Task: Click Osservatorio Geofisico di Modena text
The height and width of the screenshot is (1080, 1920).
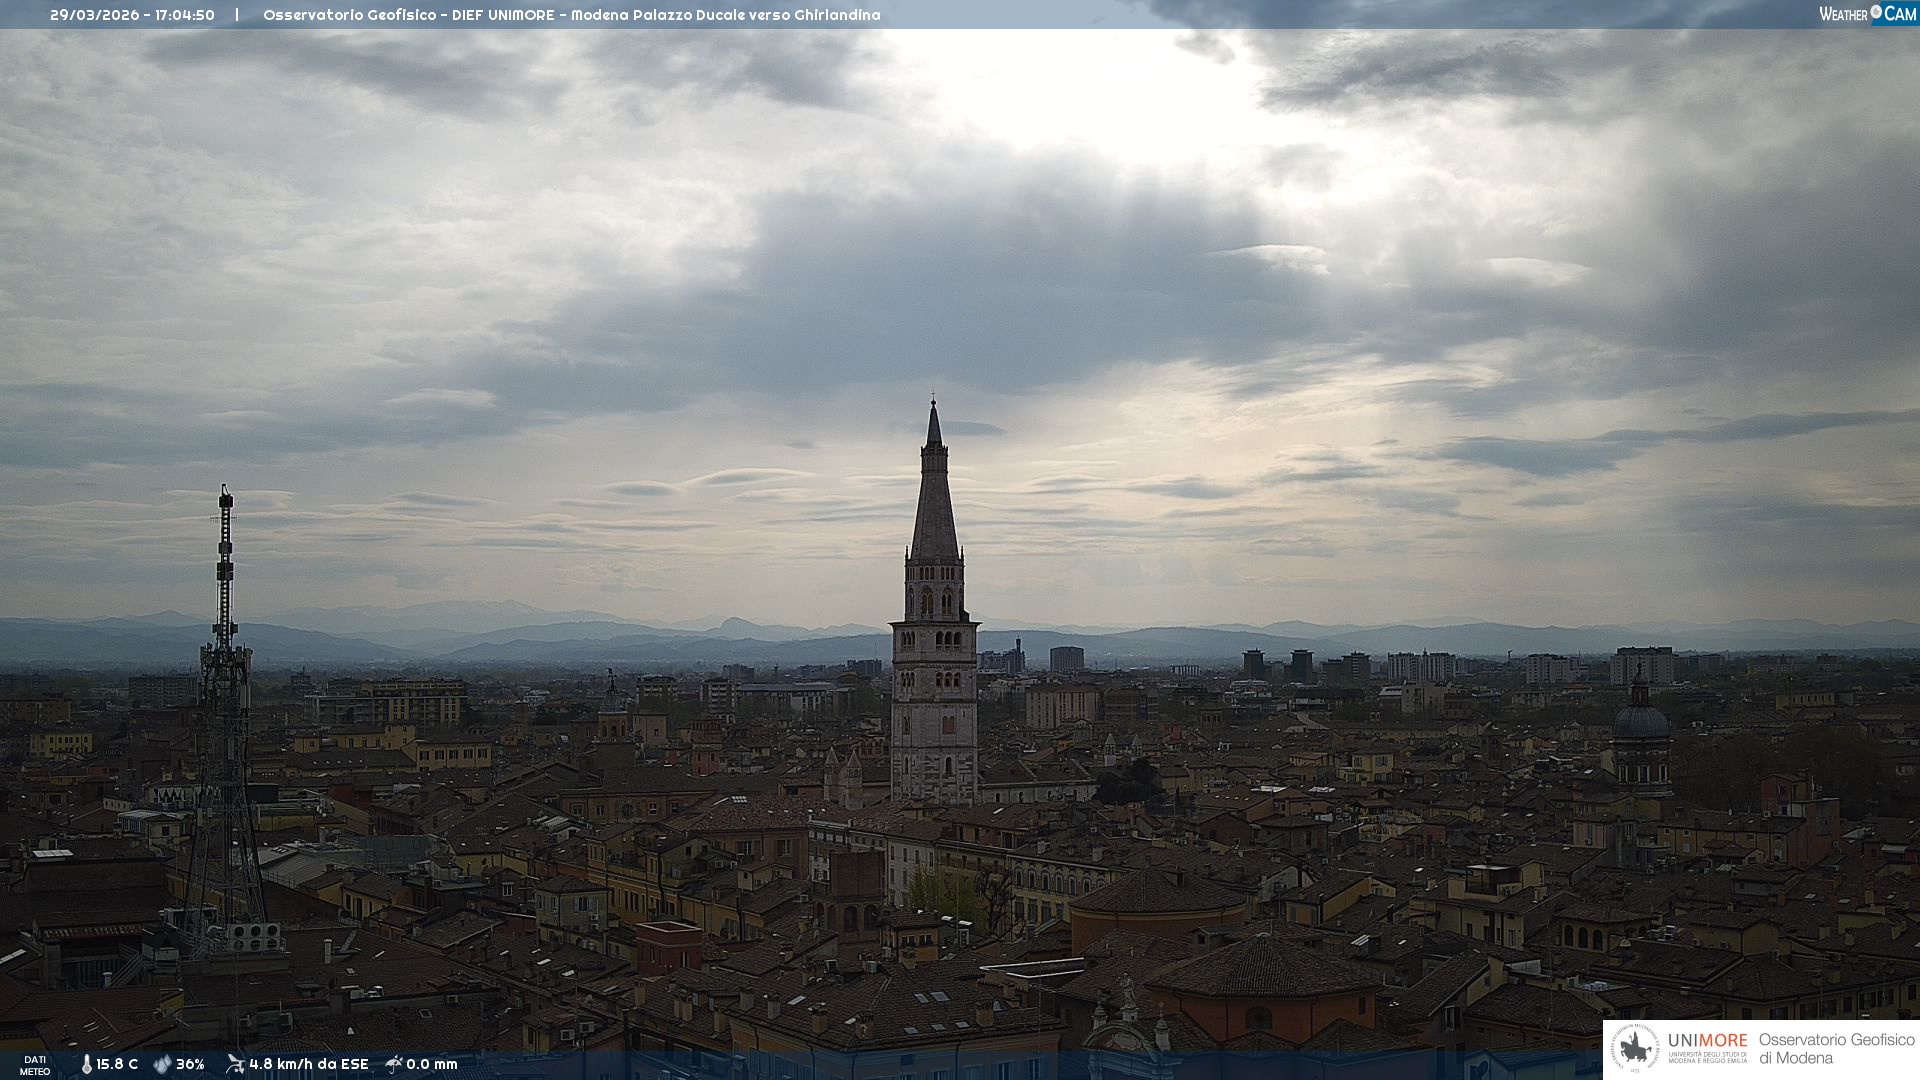Action: pyautogui.click(x=1836, y=1049)
